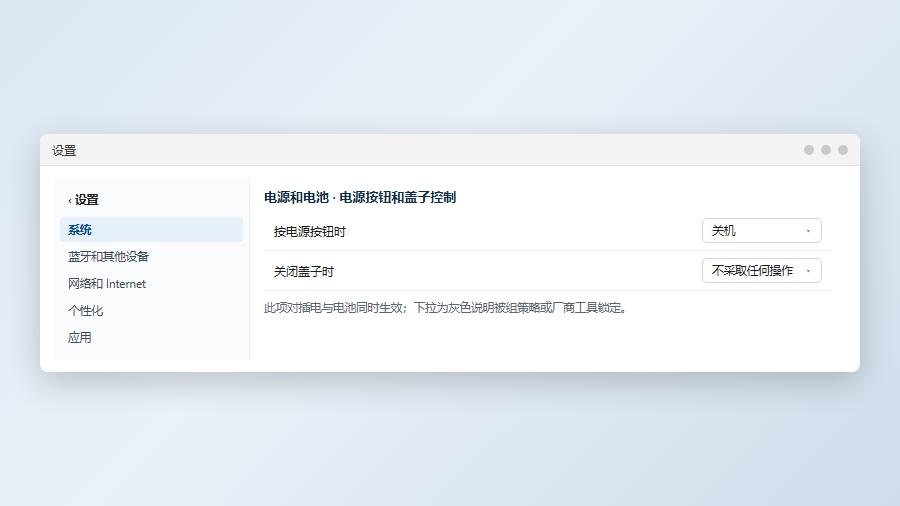
Task: Click the 关闭盖子时 row label
Action: pyautogui.click(x=304, y=271)
